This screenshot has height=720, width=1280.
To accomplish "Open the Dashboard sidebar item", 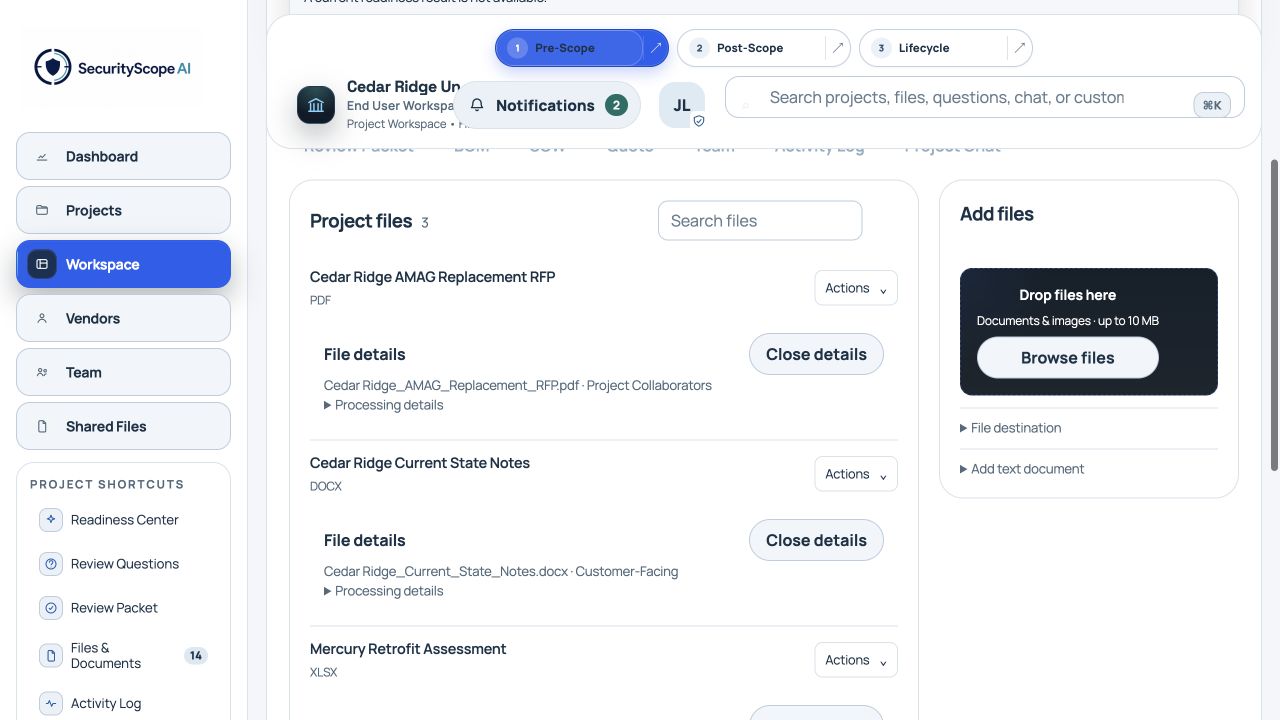I will click(123, 157).
